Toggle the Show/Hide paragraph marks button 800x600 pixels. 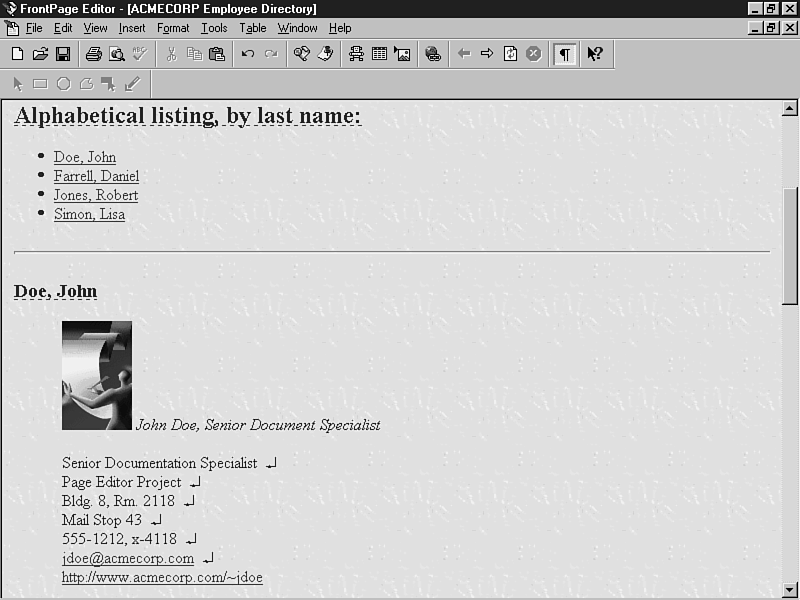(x=565, y=54)
